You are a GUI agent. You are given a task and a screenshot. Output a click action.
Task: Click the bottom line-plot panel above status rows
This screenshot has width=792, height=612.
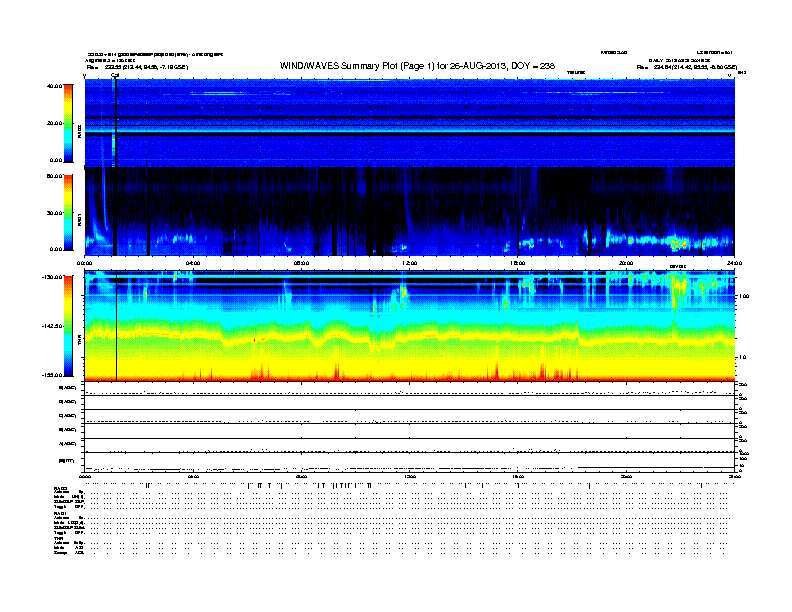410,462
